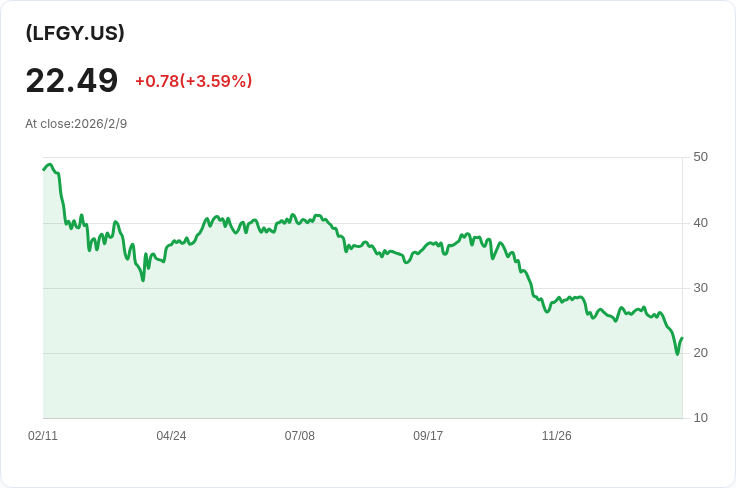Image resolution: width=736 pixels, height=488 pixels.
Task: Click the 50 label on the price axis
Action: click(700, 157)
